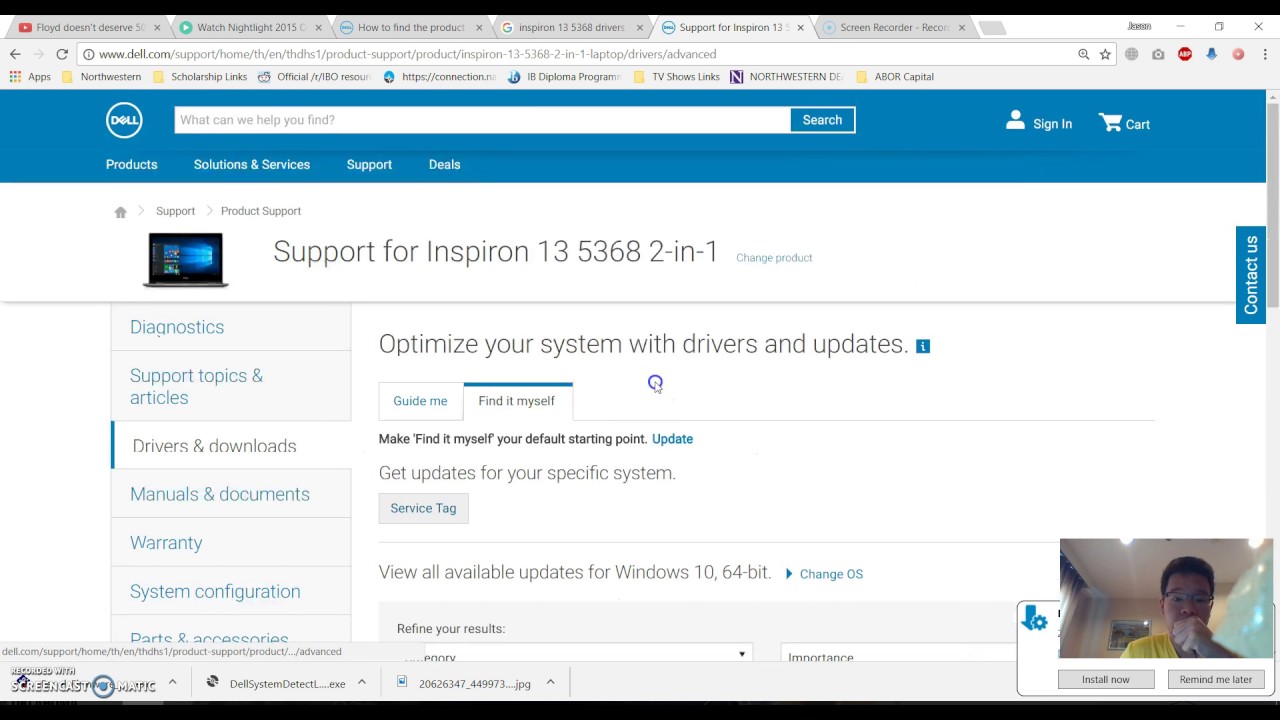The width and height of the screenshot is (1280, 720).
Task: Open DellSystemDetect exe download item
Action: (x=276, y=683)
